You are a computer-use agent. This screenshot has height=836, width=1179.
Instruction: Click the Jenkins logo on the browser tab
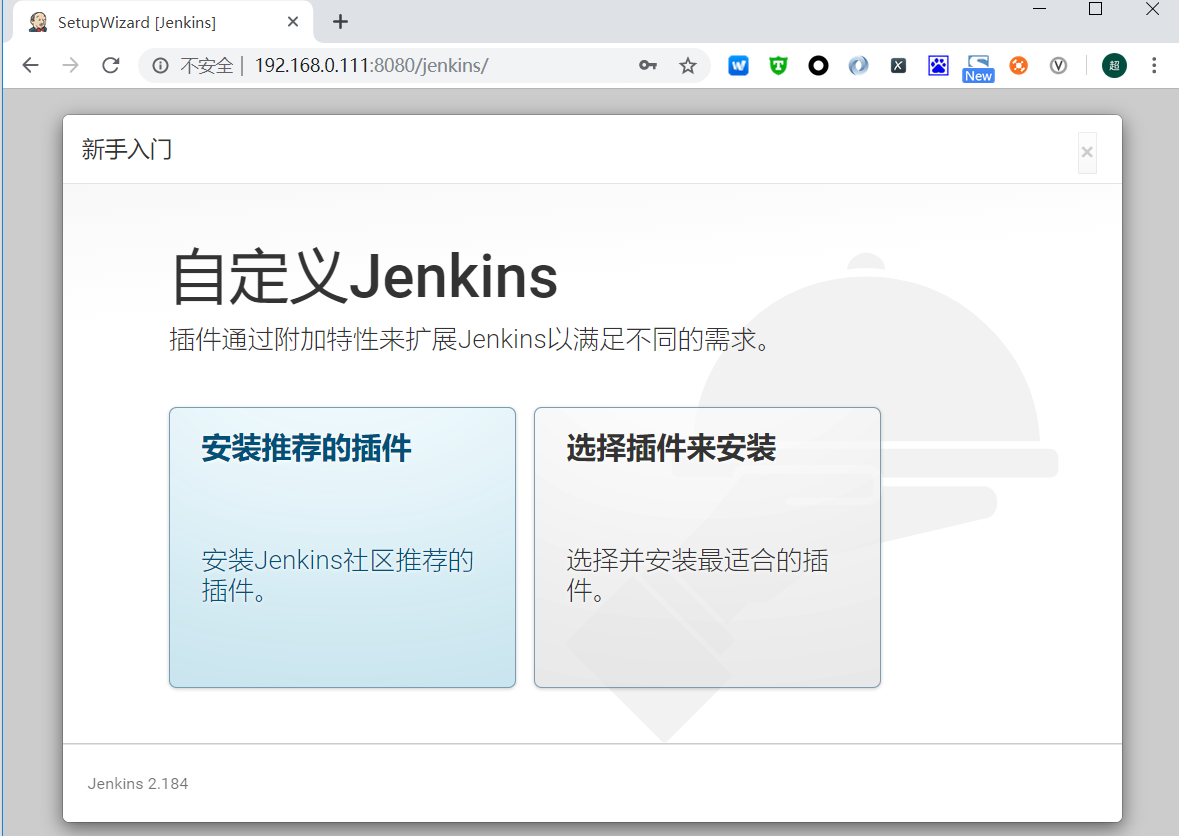37,21
